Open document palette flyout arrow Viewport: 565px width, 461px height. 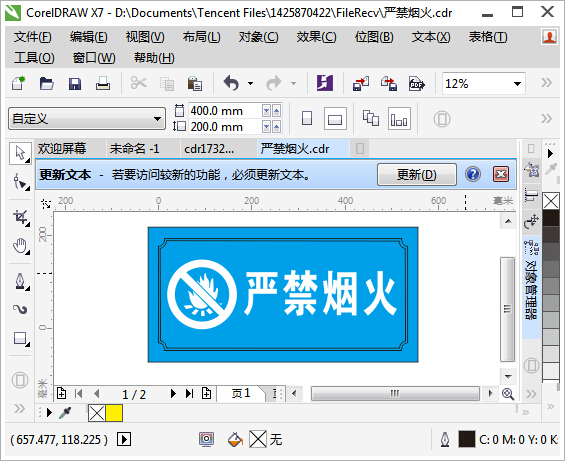point(49,412)
